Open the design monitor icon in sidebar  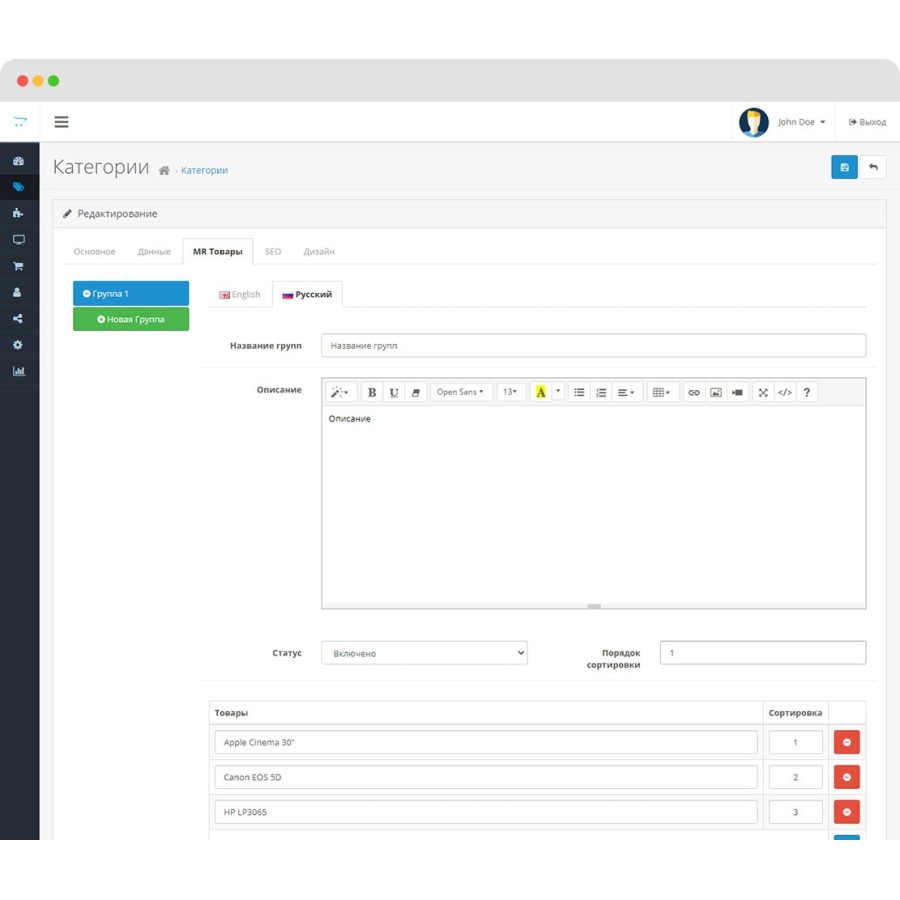tap(18, 239)
